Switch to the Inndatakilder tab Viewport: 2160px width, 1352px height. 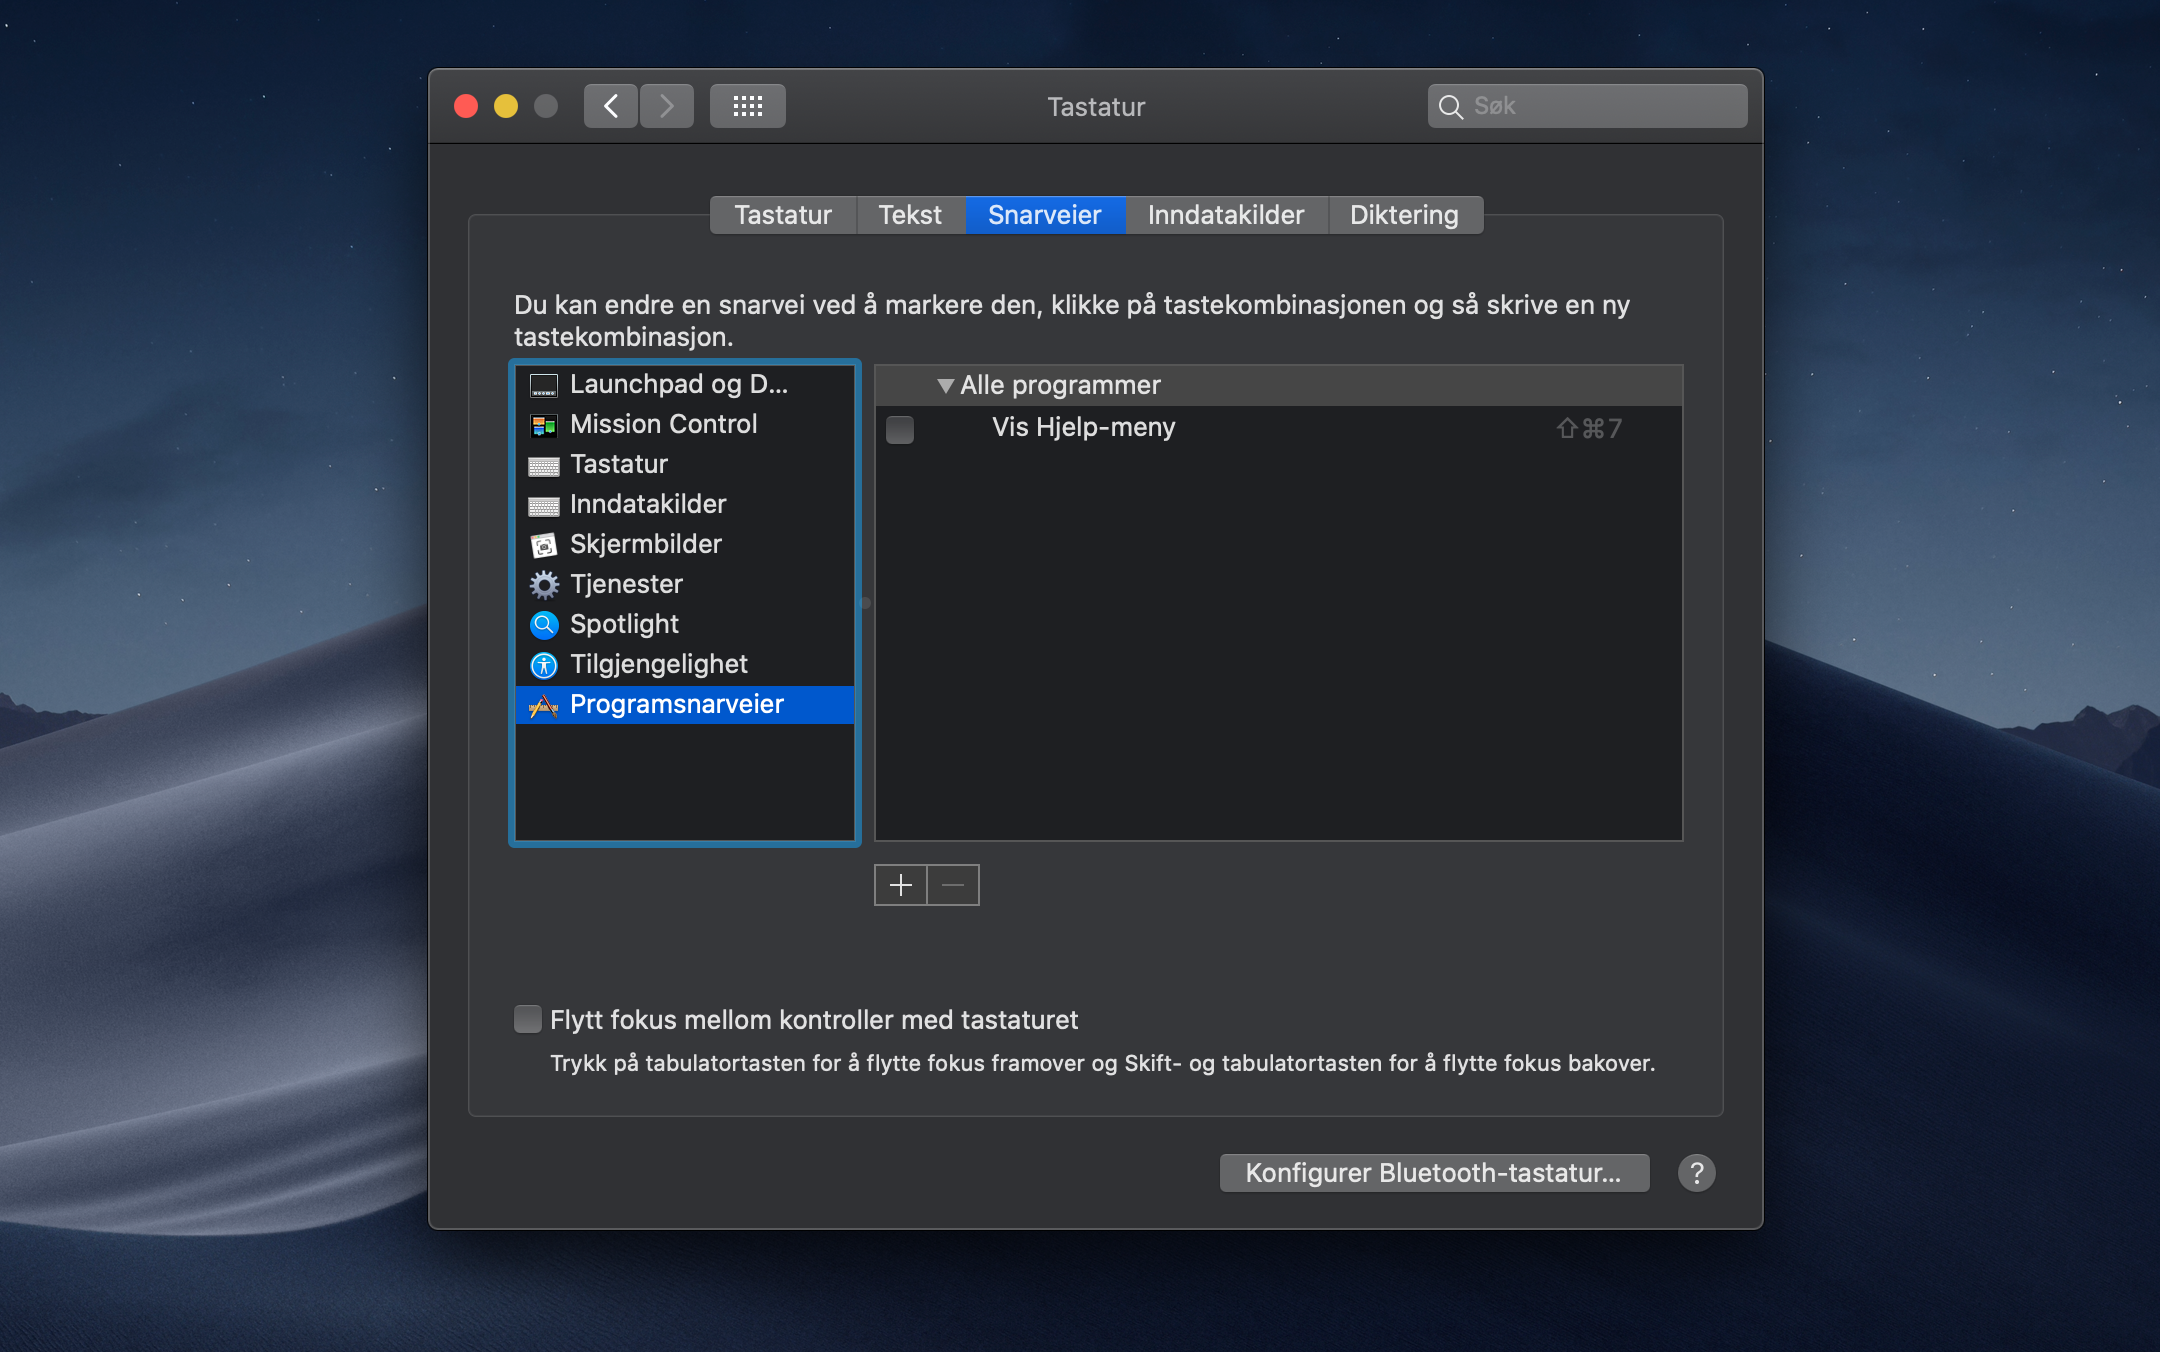(1225, 215)
